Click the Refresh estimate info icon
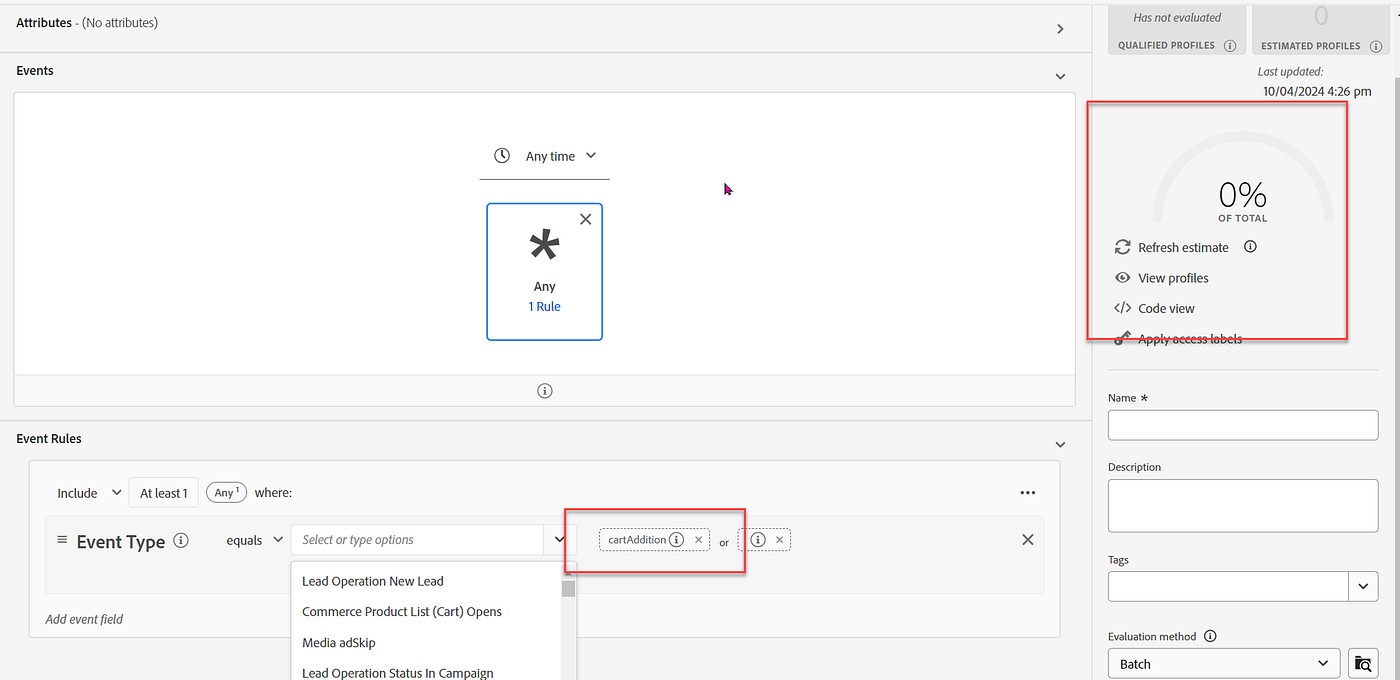 tap(1250, 247)
